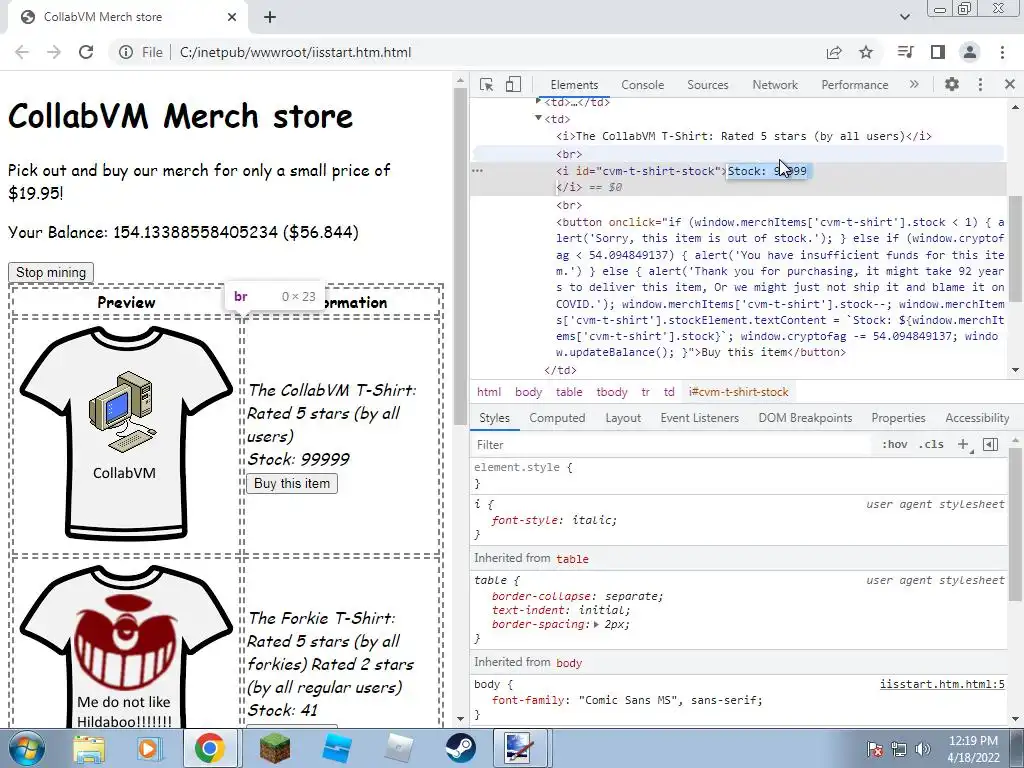Go back in Chrome

coord(22,52)
